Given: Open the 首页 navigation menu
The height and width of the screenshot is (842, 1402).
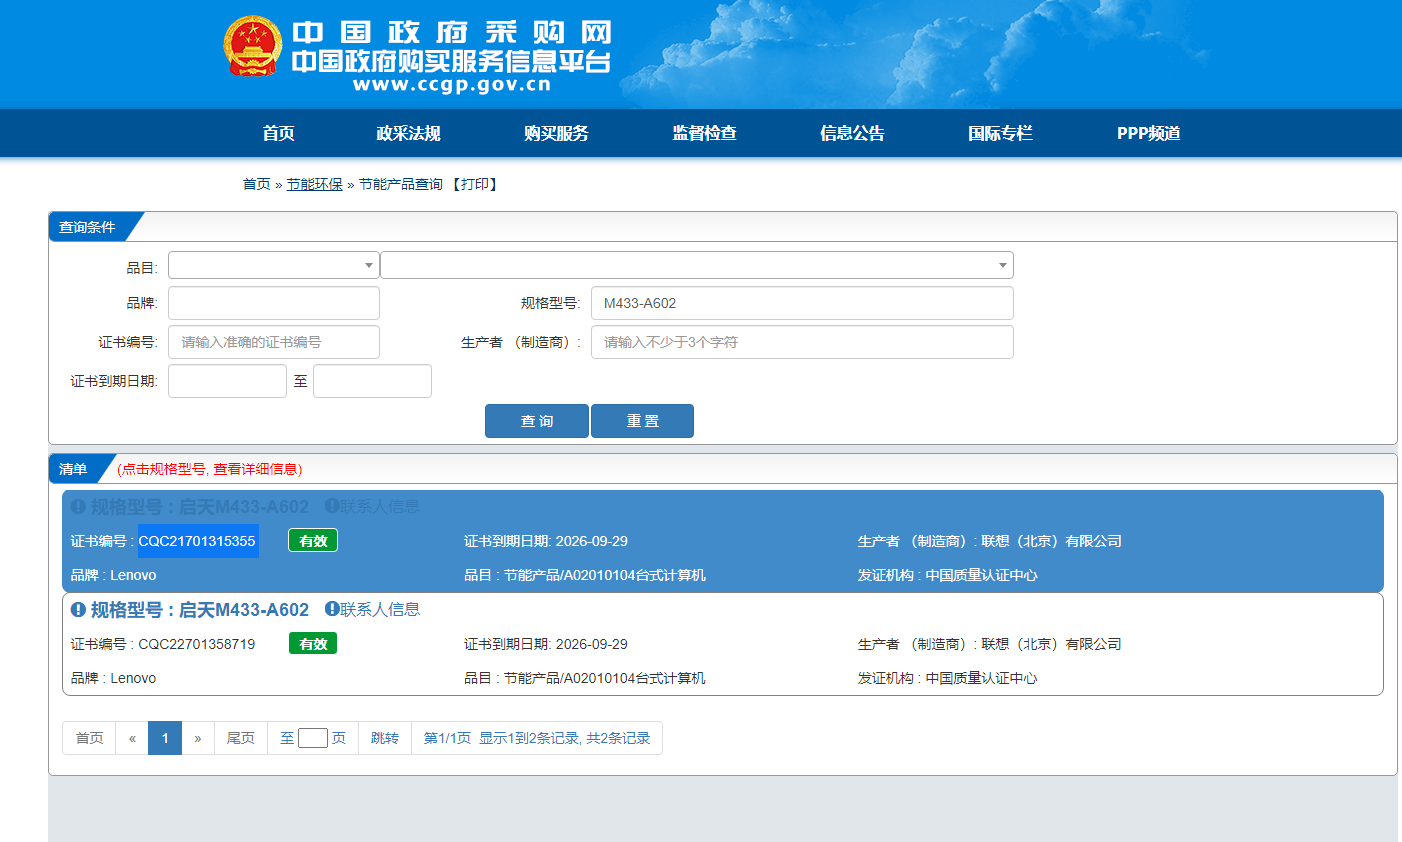Looking at the screenshot, I should point(278,133).
